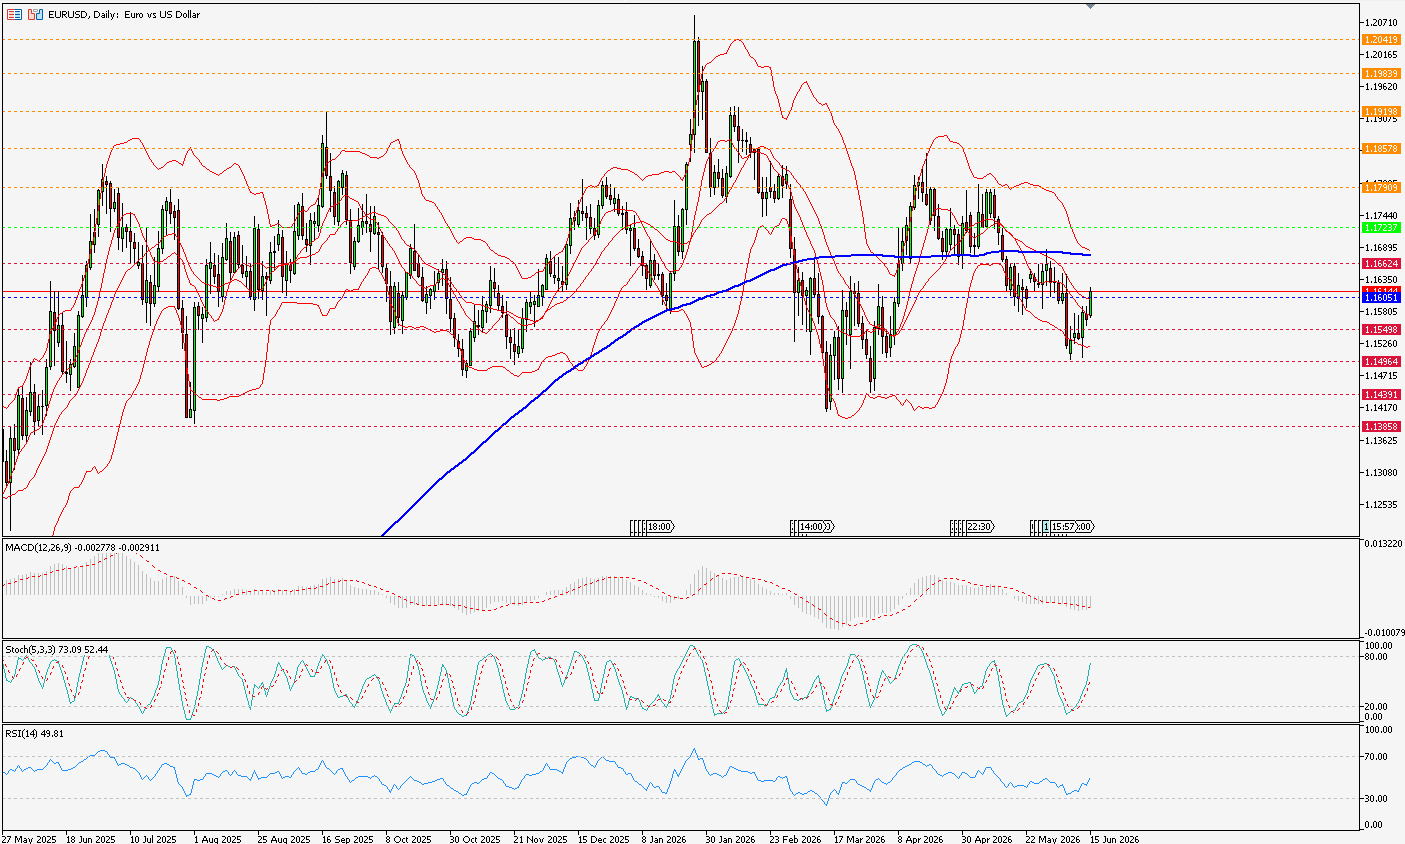This screenshot has width=1405, height=844.
Task: Select the chart shift triangle marker at top
Action: click(x=1090, y=6)
